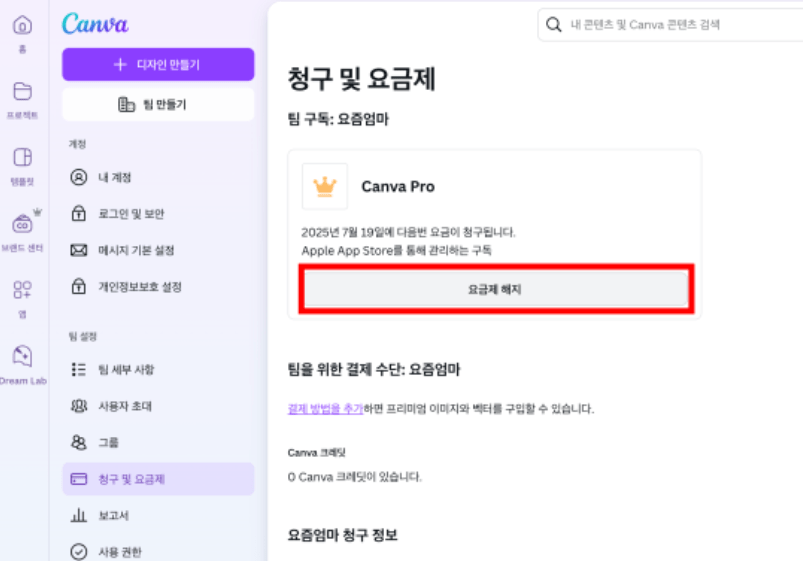Open 개인정보보호 설정 menu item
The image size is (803, 564).
pos(158,287)
